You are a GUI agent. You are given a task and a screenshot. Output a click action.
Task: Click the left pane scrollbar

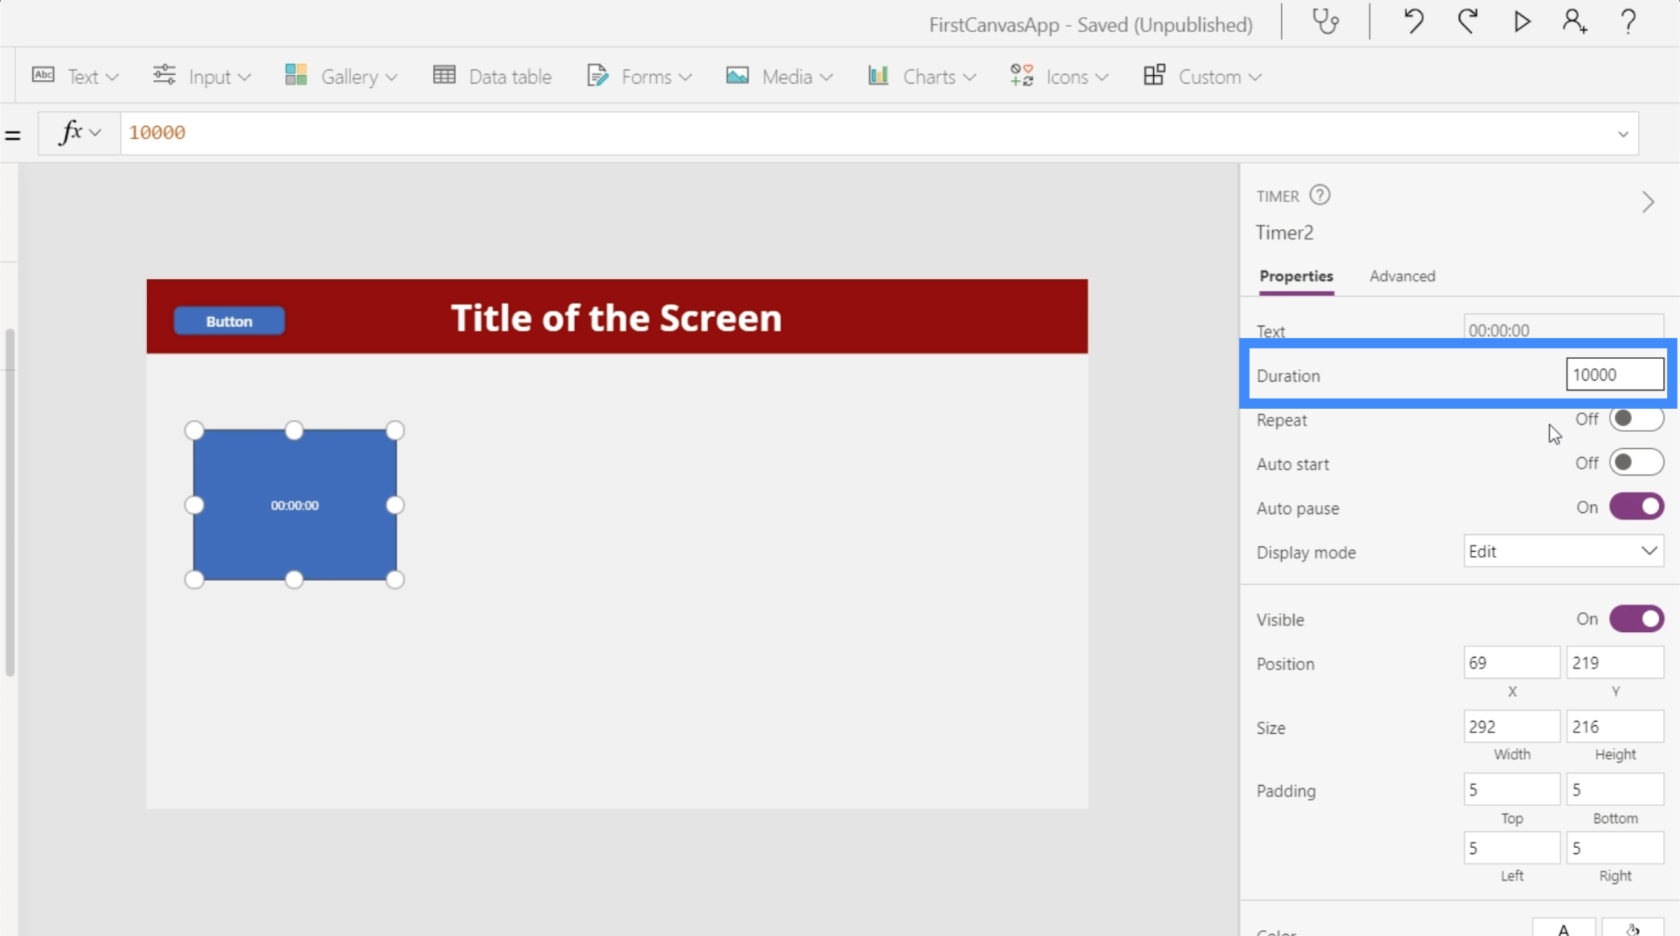coord(10,502)
